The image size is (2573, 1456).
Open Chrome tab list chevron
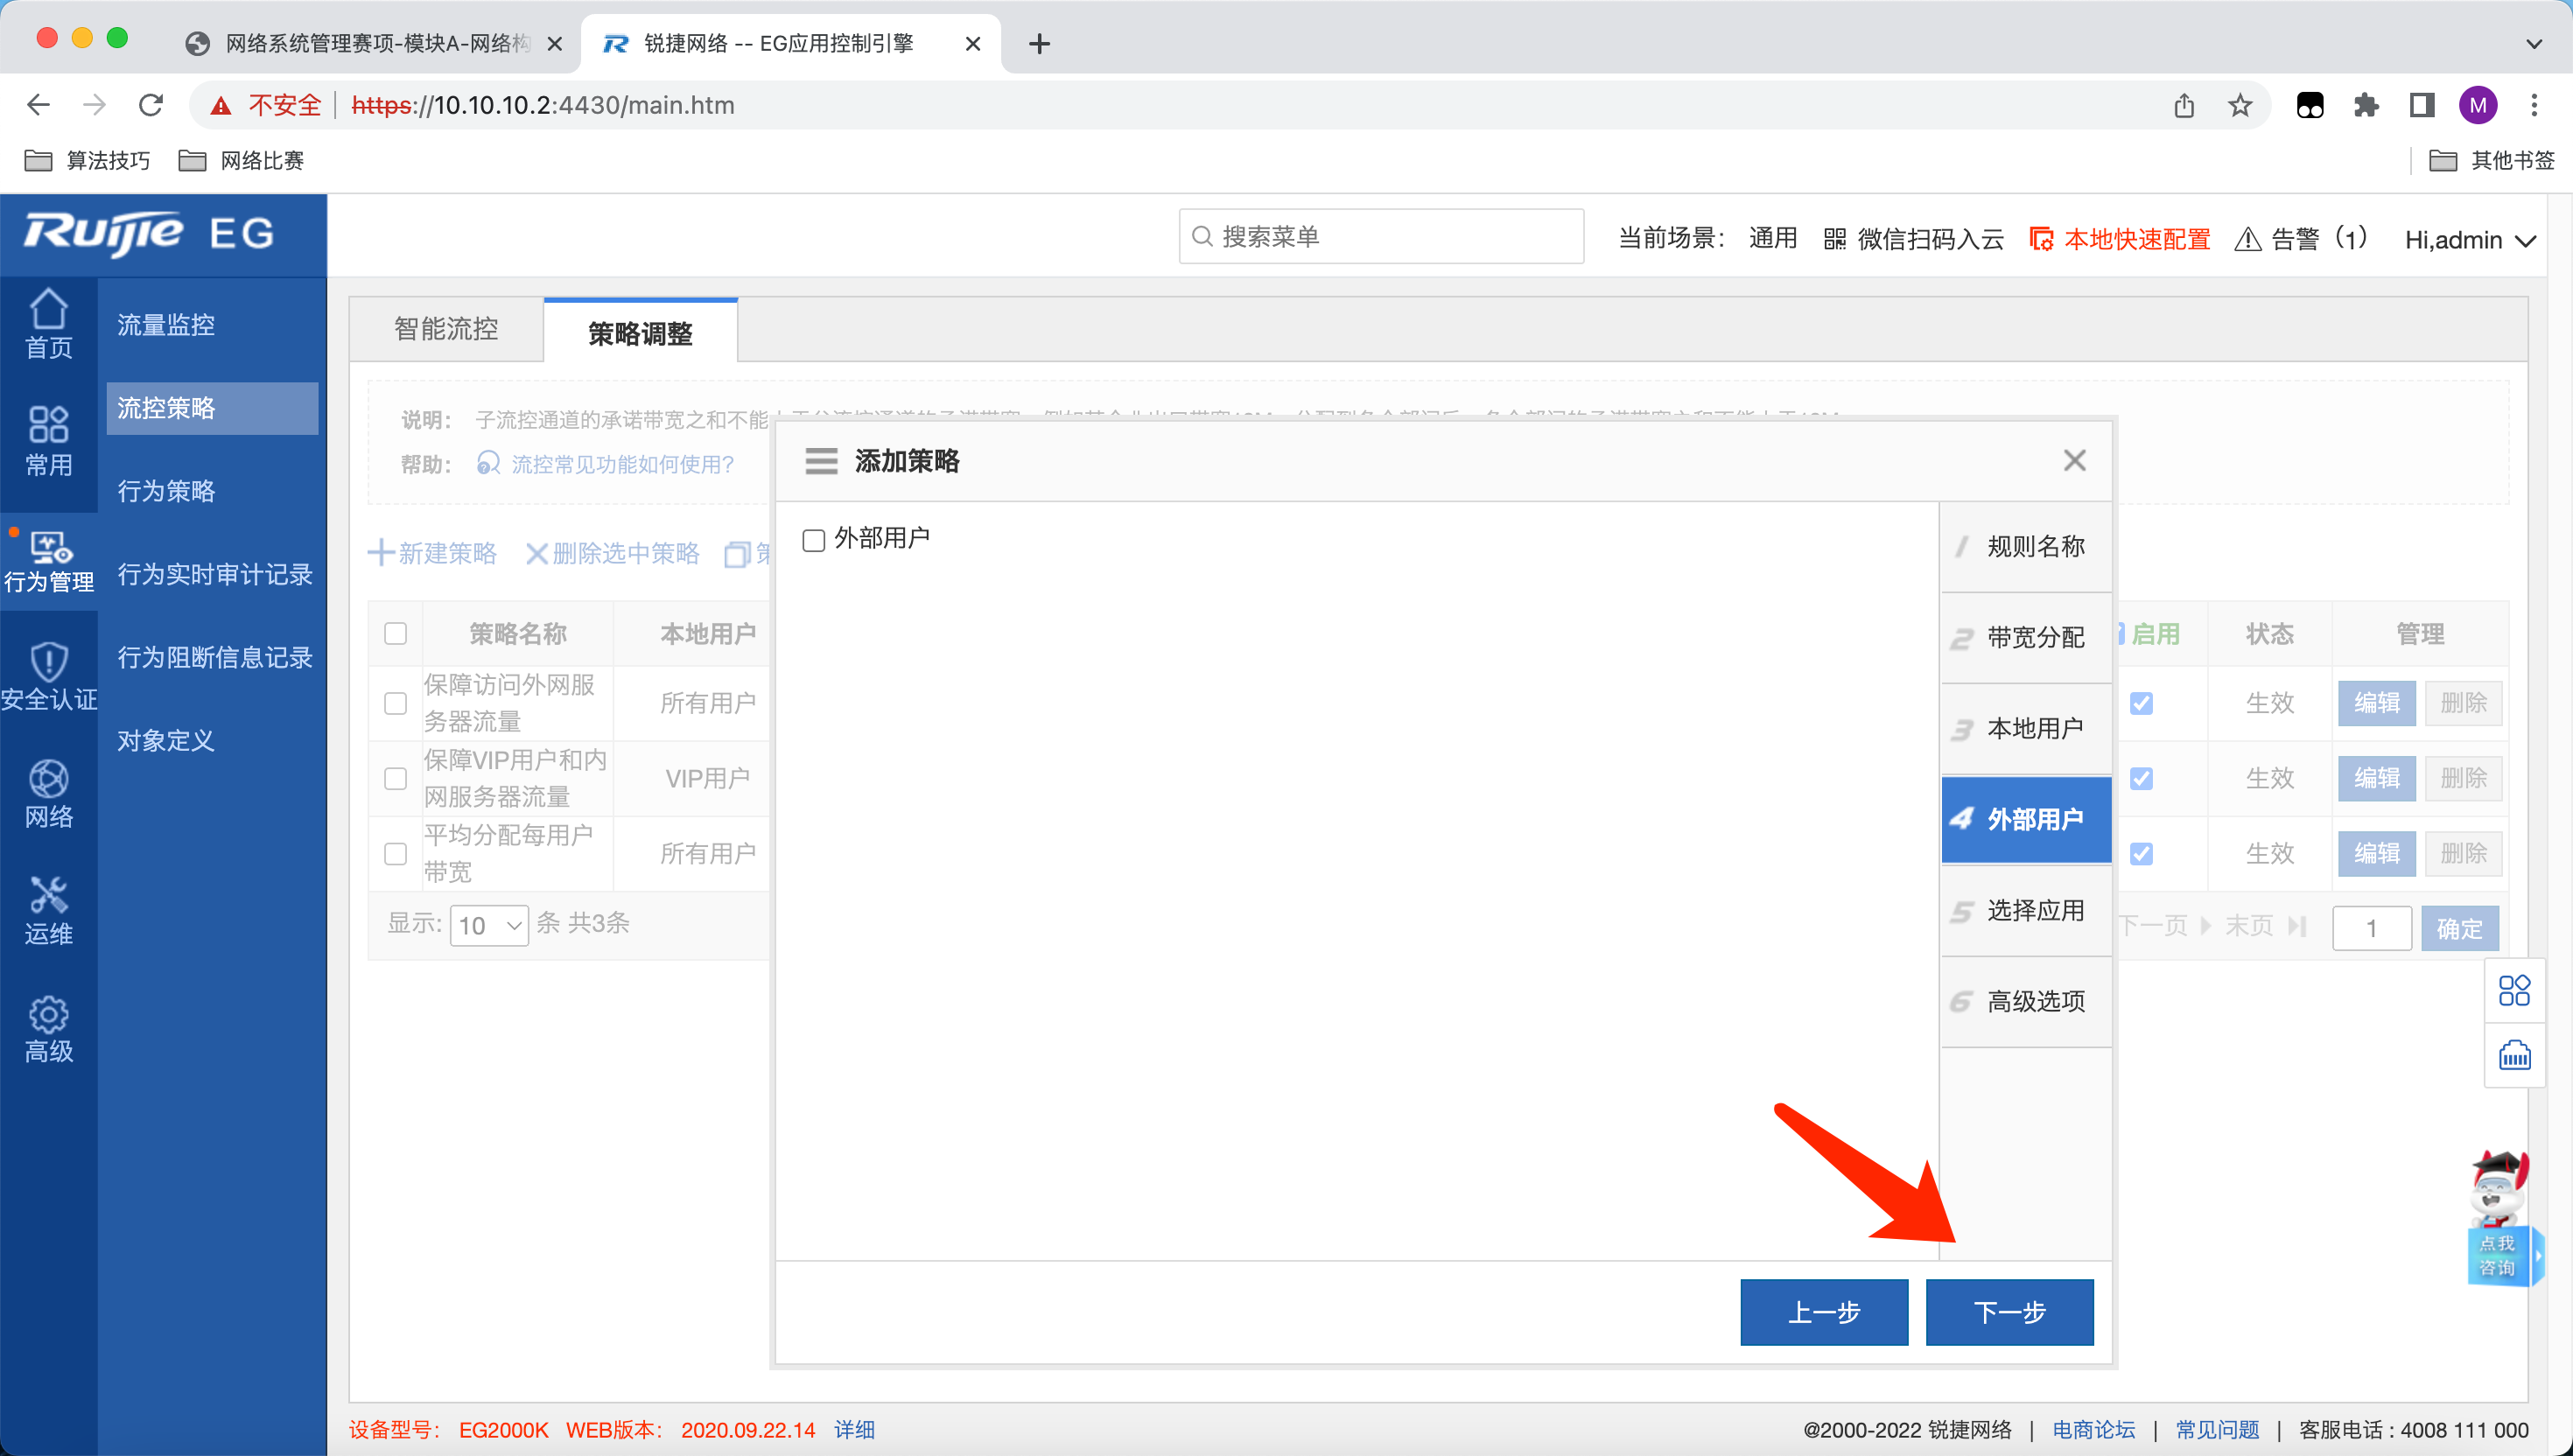pos(2533,43)
